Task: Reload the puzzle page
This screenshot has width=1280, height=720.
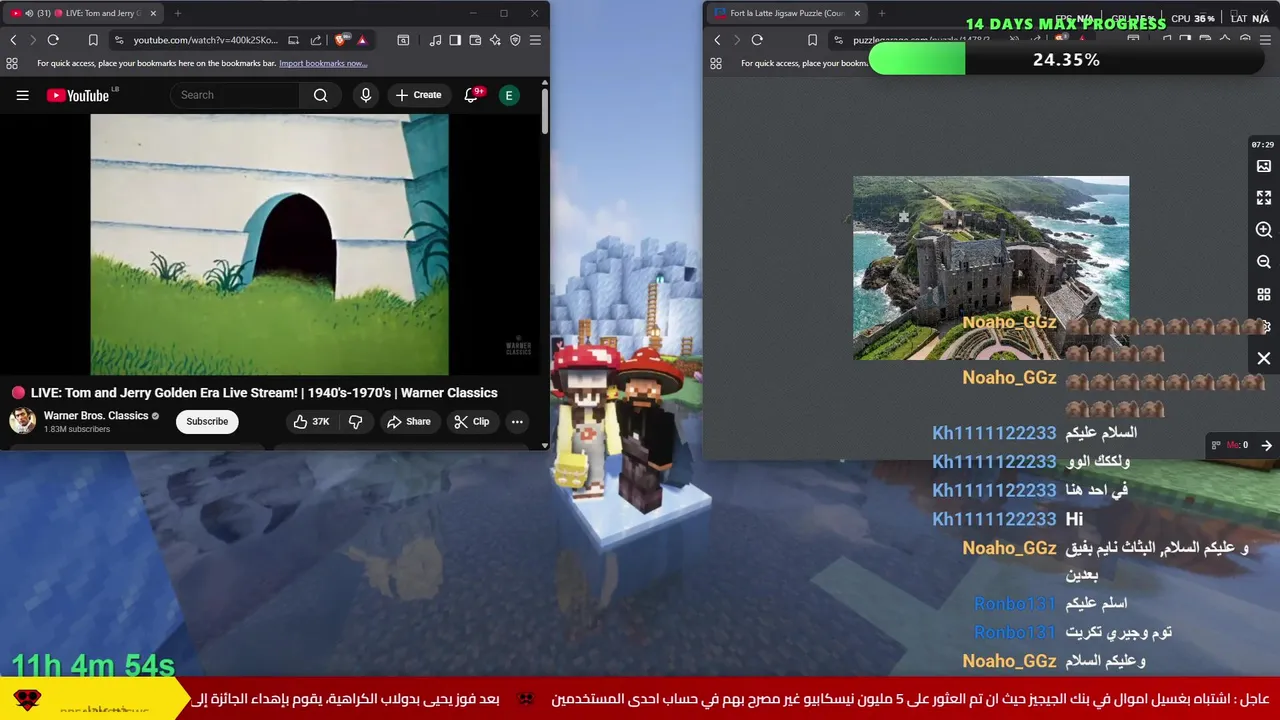Action: 757,40
